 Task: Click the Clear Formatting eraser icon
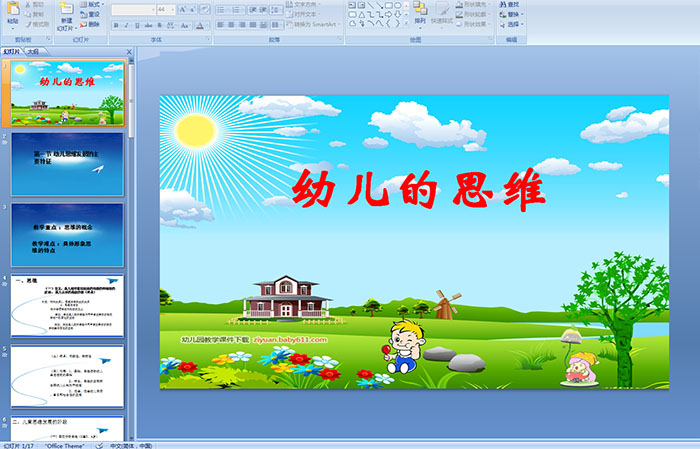coord(205,9)
